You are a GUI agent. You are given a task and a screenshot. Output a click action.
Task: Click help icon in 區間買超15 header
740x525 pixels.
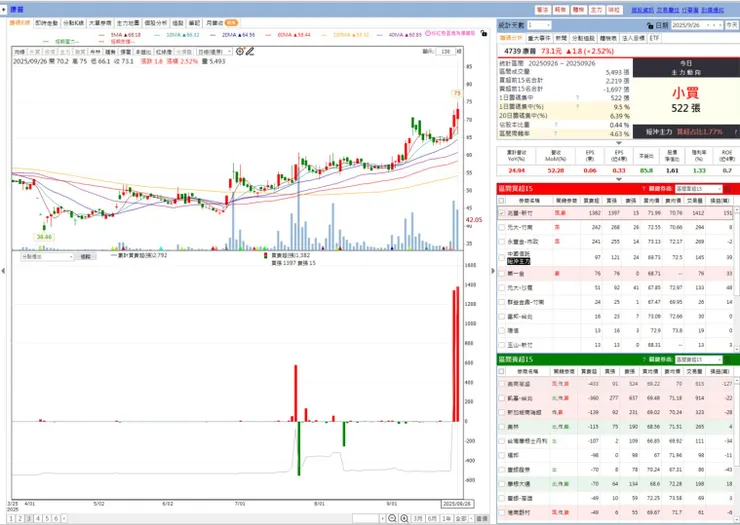644,189
